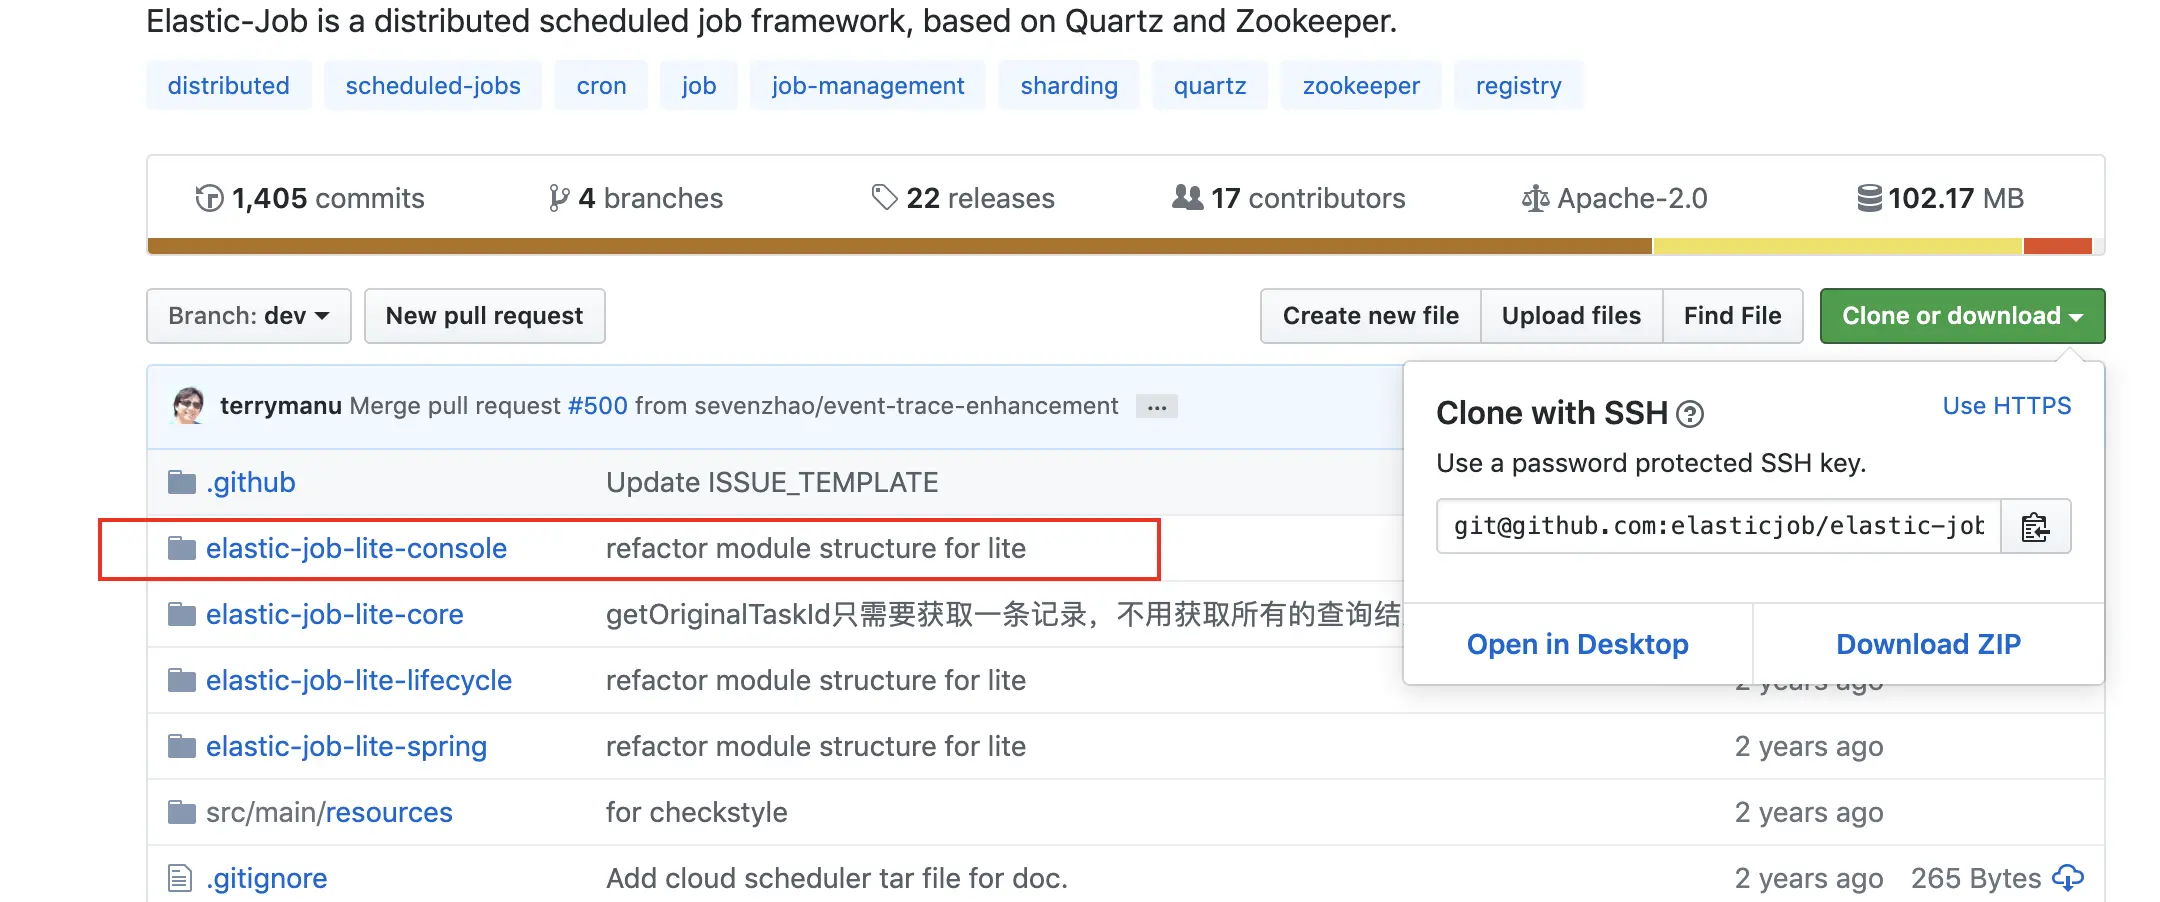Click the download icon next to .gitignore size
This screenshot has width=2160, height=902.
click(2067, 878)
